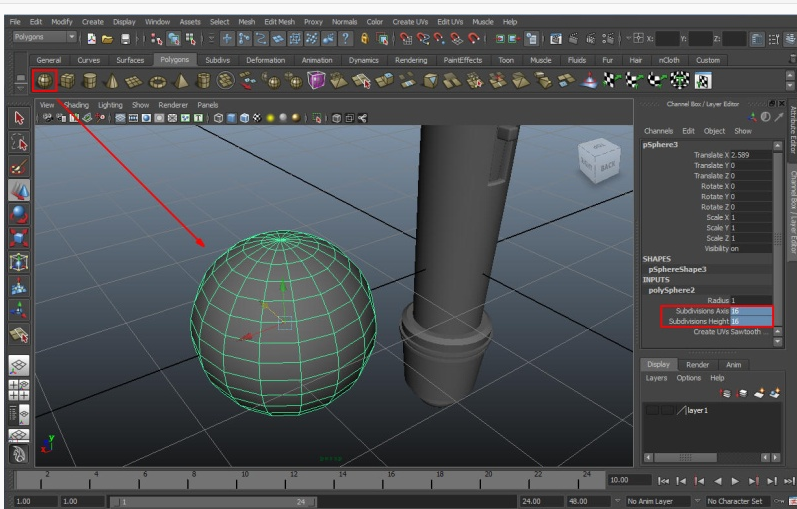Image resolution: width=797 pixels, height=509 pixels.
Task: Create a polygon cylinder from shelf
Action: [89, 81]
